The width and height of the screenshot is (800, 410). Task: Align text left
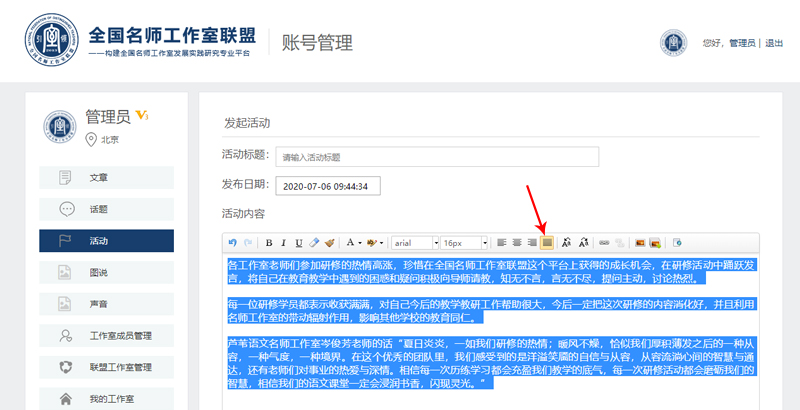(x=502, y=243)
